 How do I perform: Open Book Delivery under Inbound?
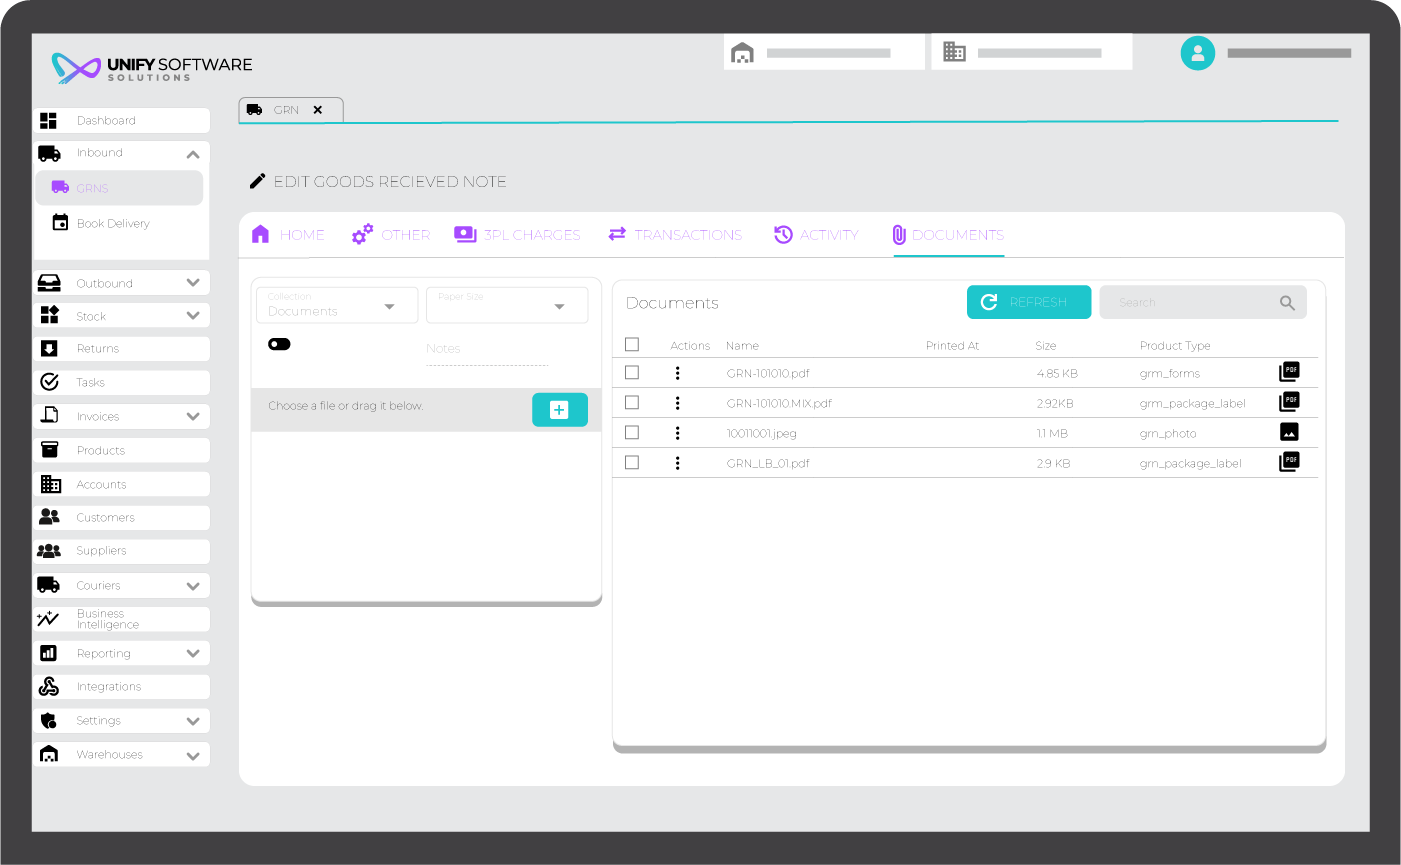[113, 223]
